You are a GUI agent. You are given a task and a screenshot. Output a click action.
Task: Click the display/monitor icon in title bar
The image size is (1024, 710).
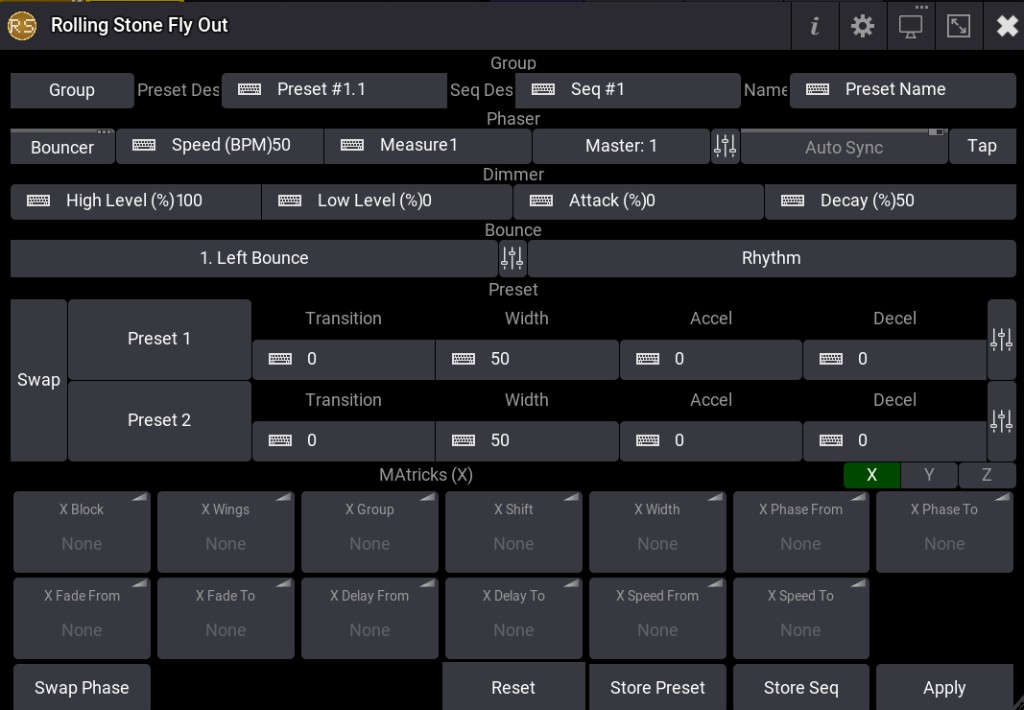(x=911, y=26)
